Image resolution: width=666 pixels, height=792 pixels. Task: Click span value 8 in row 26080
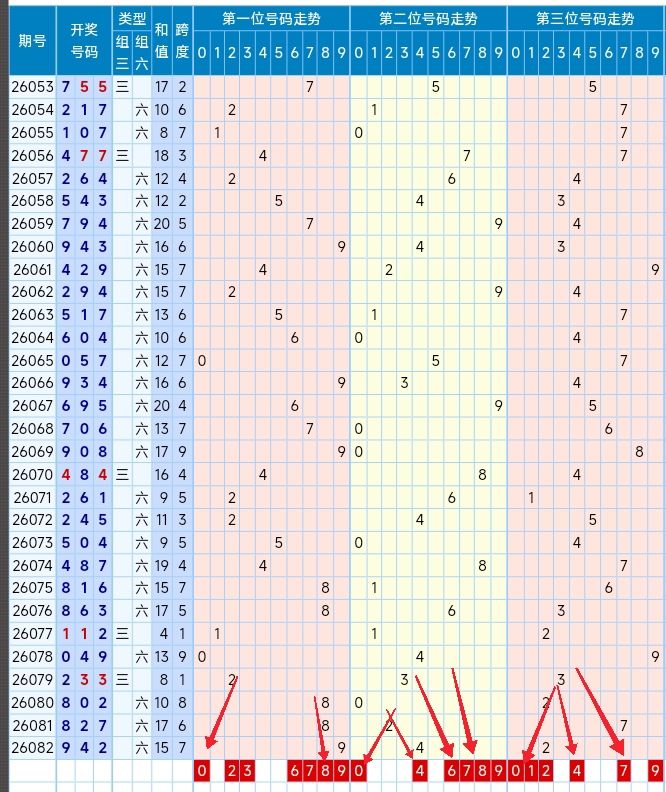point(182,703)
